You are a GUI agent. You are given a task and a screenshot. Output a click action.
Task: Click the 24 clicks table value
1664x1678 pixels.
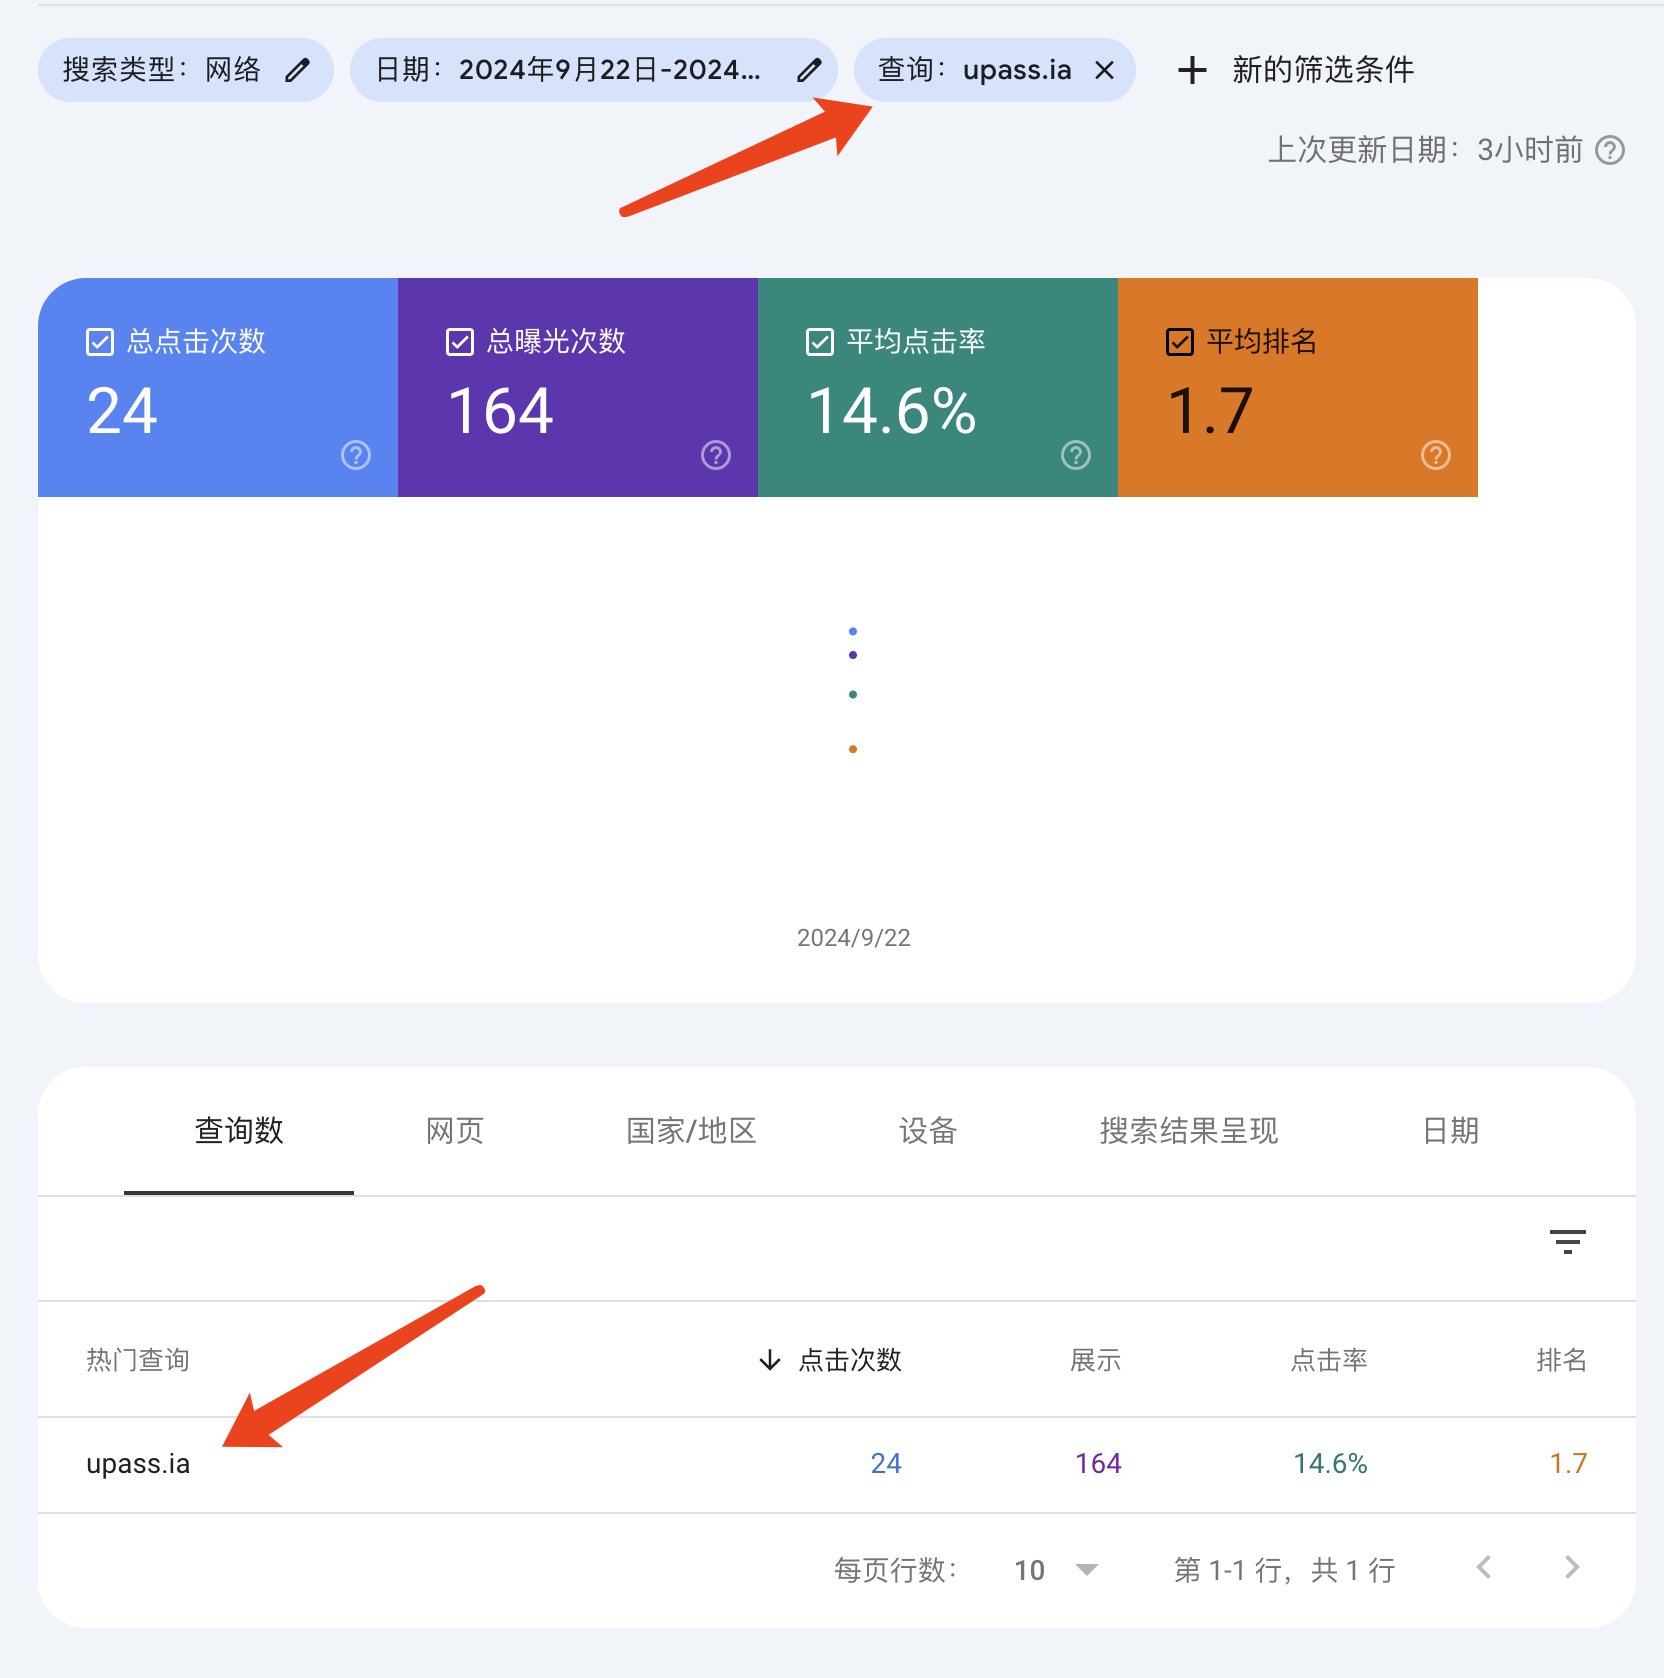tap(886, 1464)
